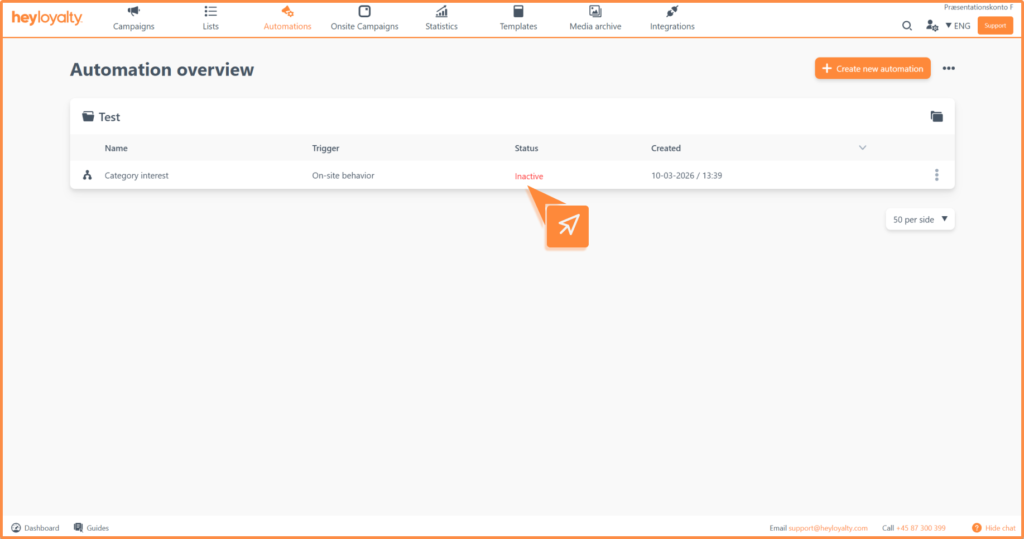Click the sort chevron in table header
Image resolution: width=1024 pixels, height=539 pixels.
coord(862,148)
